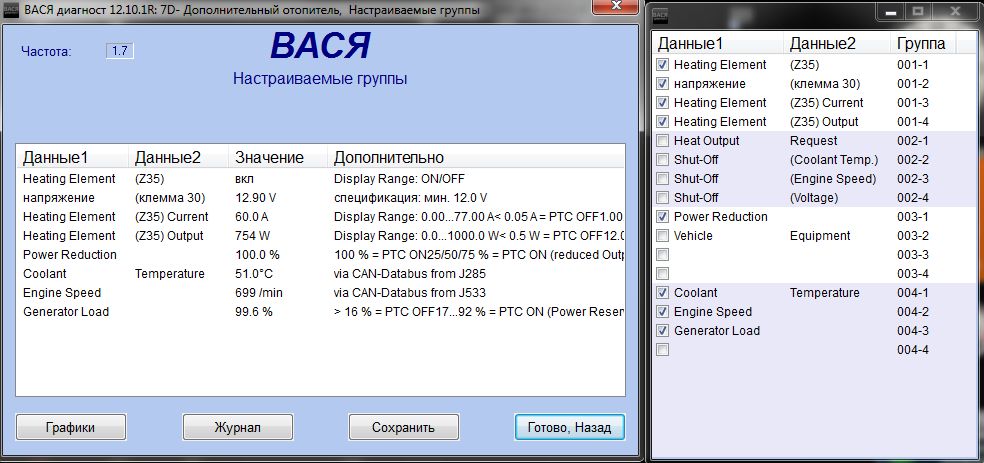Click the Данные2 header in selector window
This screenshot has height=463, width=984.
[x=837, y=44]
